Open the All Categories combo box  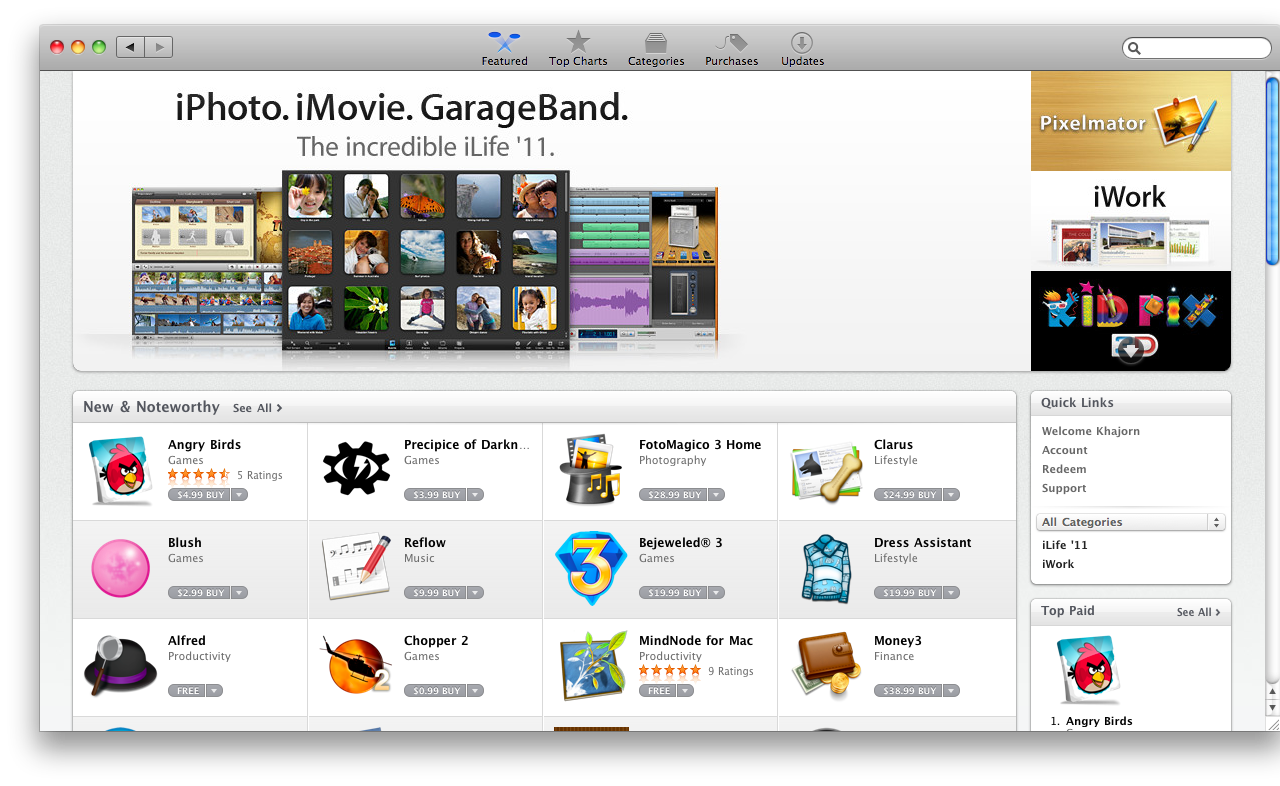pos(1131,522)
